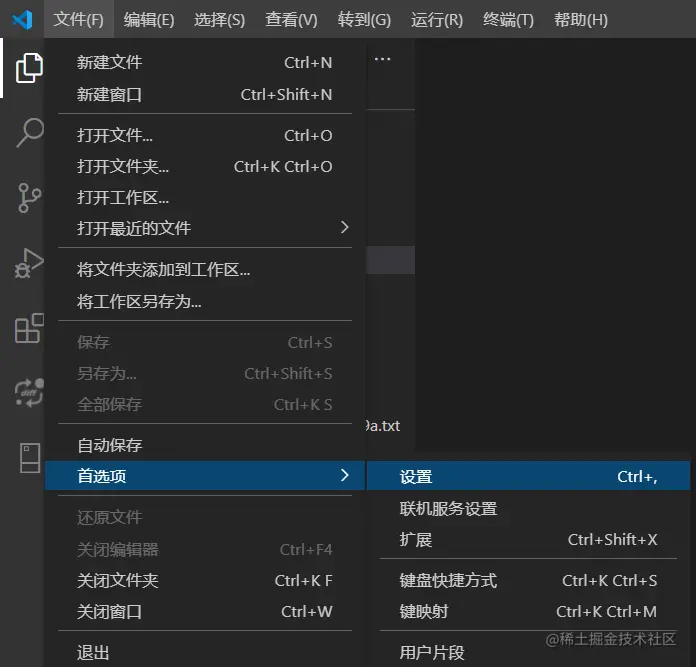Open 设置 in preferences submenu
The width and height of the screenshot is (696, 667).
[x=528, y=476]
